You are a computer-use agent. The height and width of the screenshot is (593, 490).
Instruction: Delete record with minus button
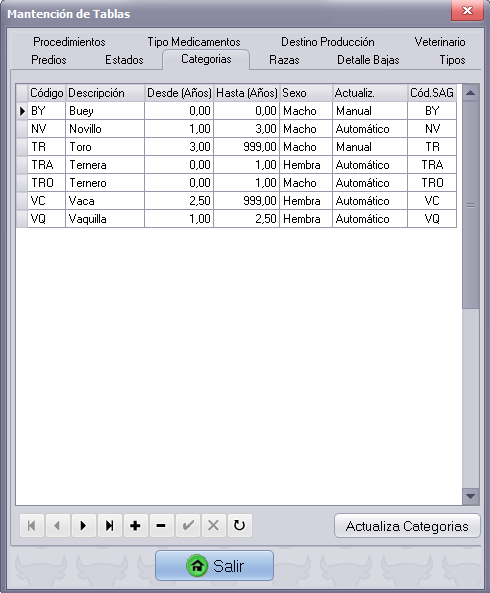[161, 525]
